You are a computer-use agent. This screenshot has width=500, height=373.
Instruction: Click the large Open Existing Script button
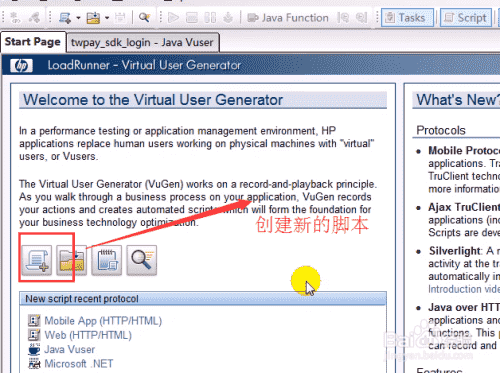click(x=72, y=260)
